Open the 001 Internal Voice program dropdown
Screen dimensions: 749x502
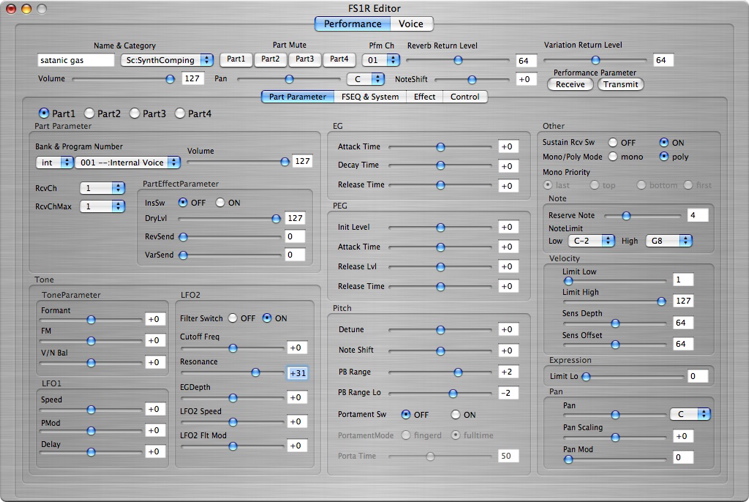point(128,162)
